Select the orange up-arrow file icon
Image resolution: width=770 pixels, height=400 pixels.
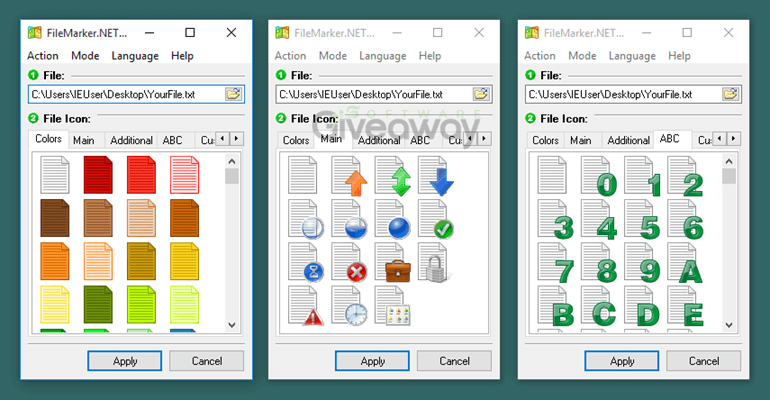(349, 176)
